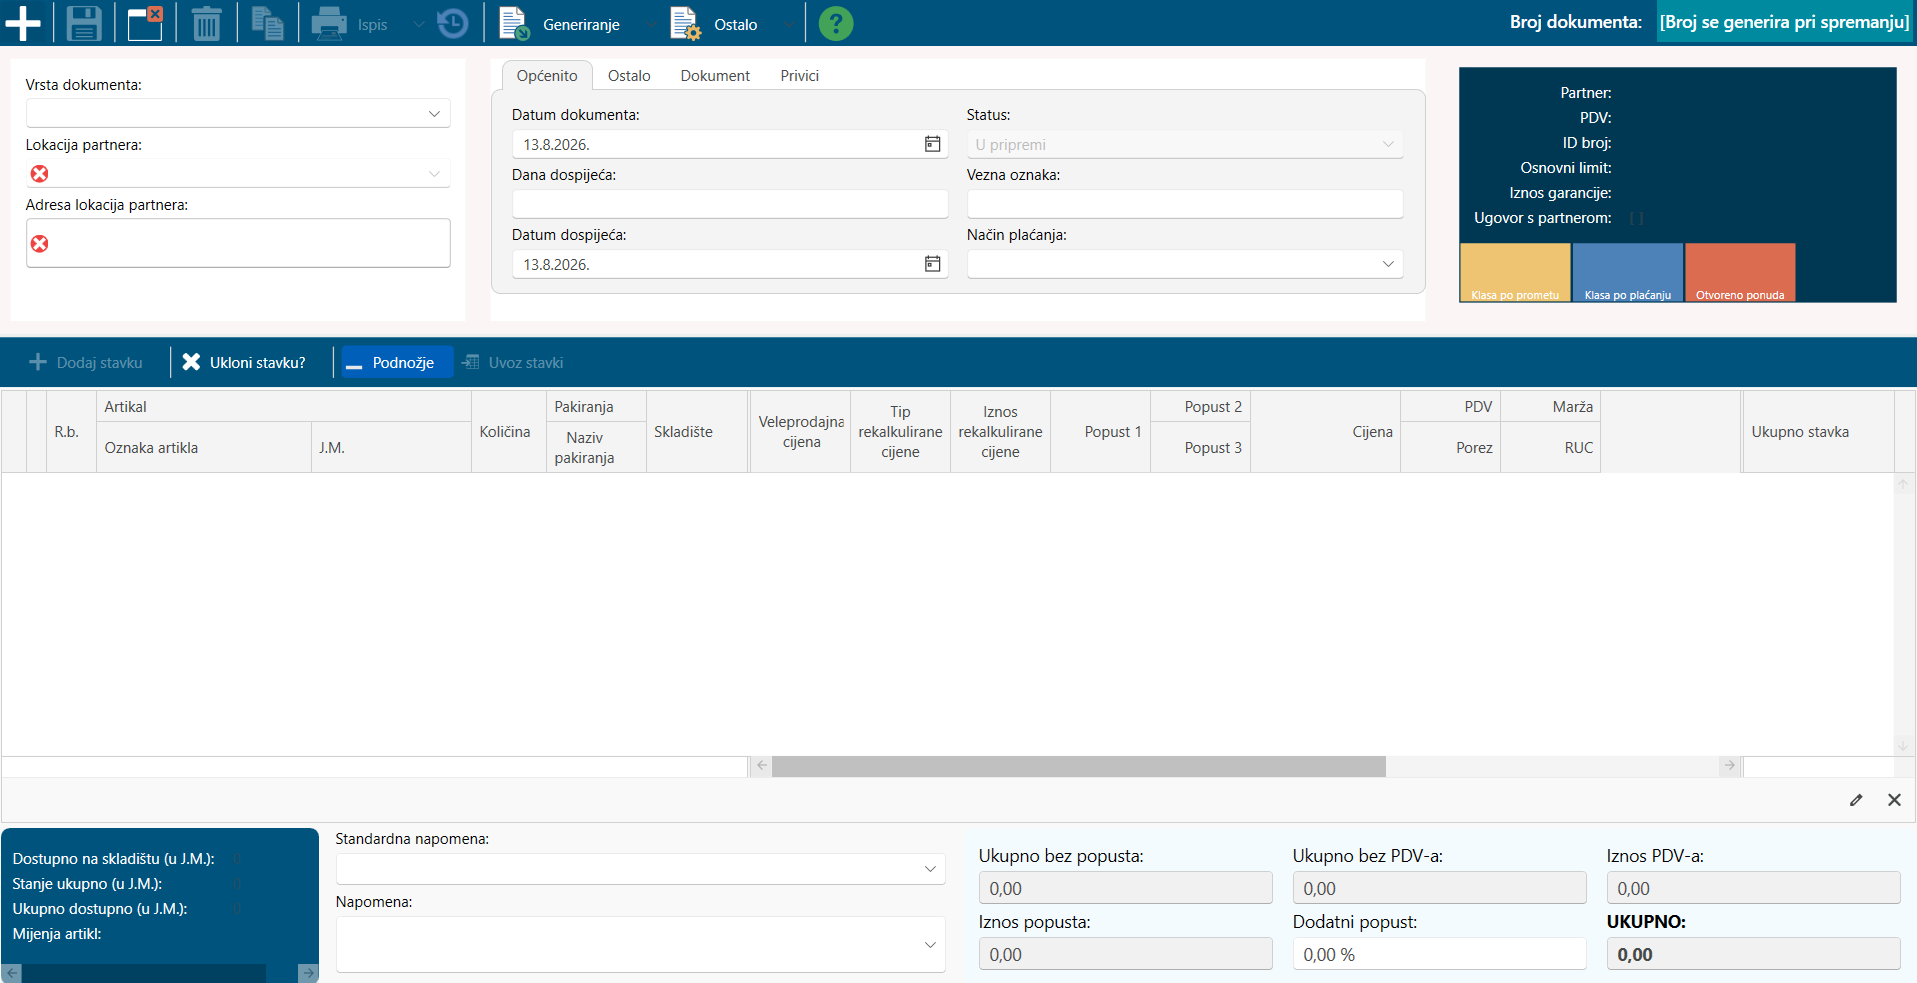Switch to the Općenito tab
This screenshot has width=1917, height=983.
tap(547, 76)
